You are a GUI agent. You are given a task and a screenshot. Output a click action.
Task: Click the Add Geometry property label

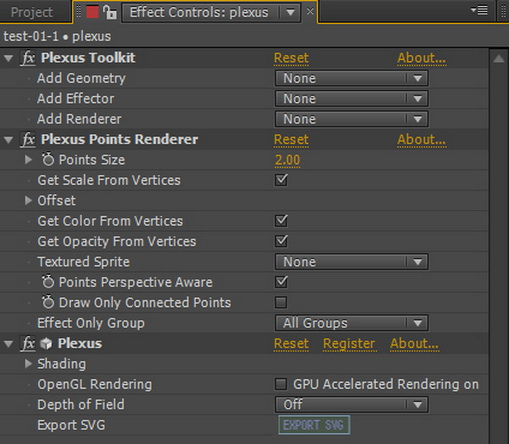[81, 79]
